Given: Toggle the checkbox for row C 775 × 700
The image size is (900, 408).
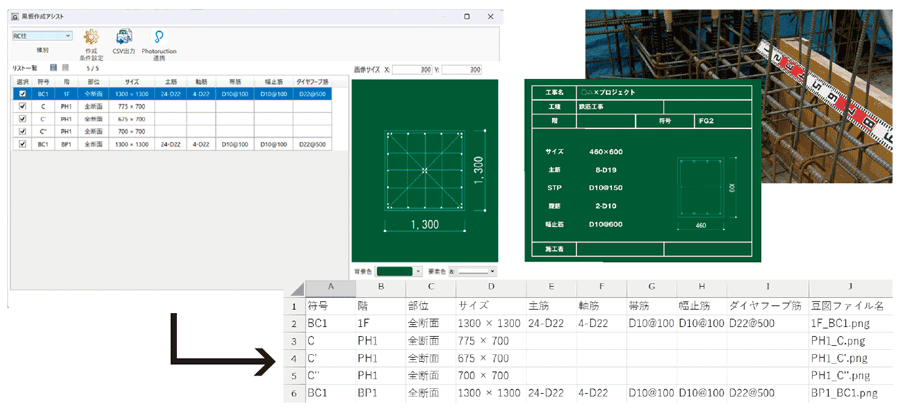Looking at the screenshot, I should click(22, 106).
